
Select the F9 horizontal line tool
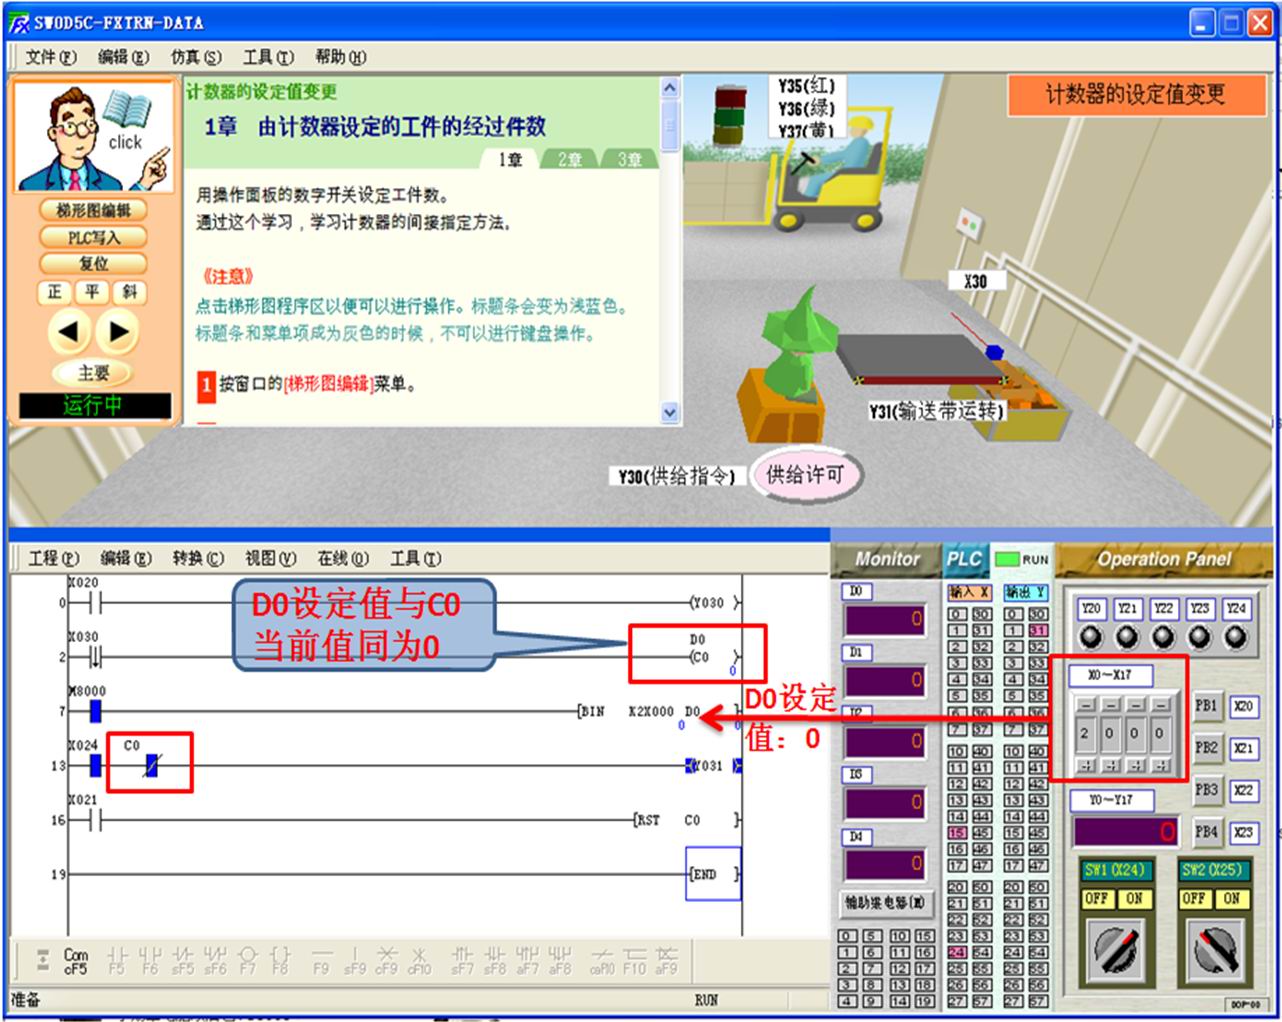pos(321,959)
